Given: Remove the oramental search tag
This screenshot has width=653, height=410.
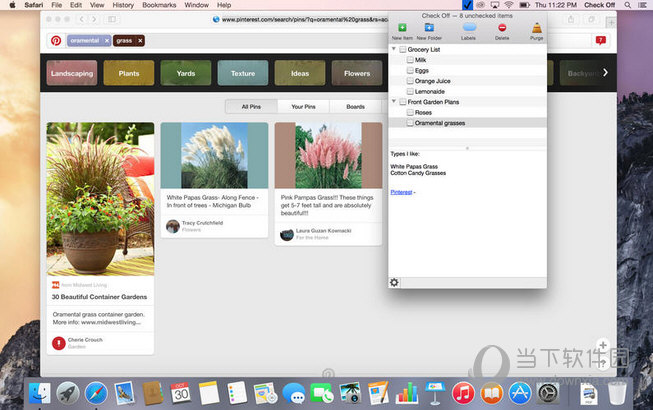Looking at the screenshot, I should [x=107, y=40].
